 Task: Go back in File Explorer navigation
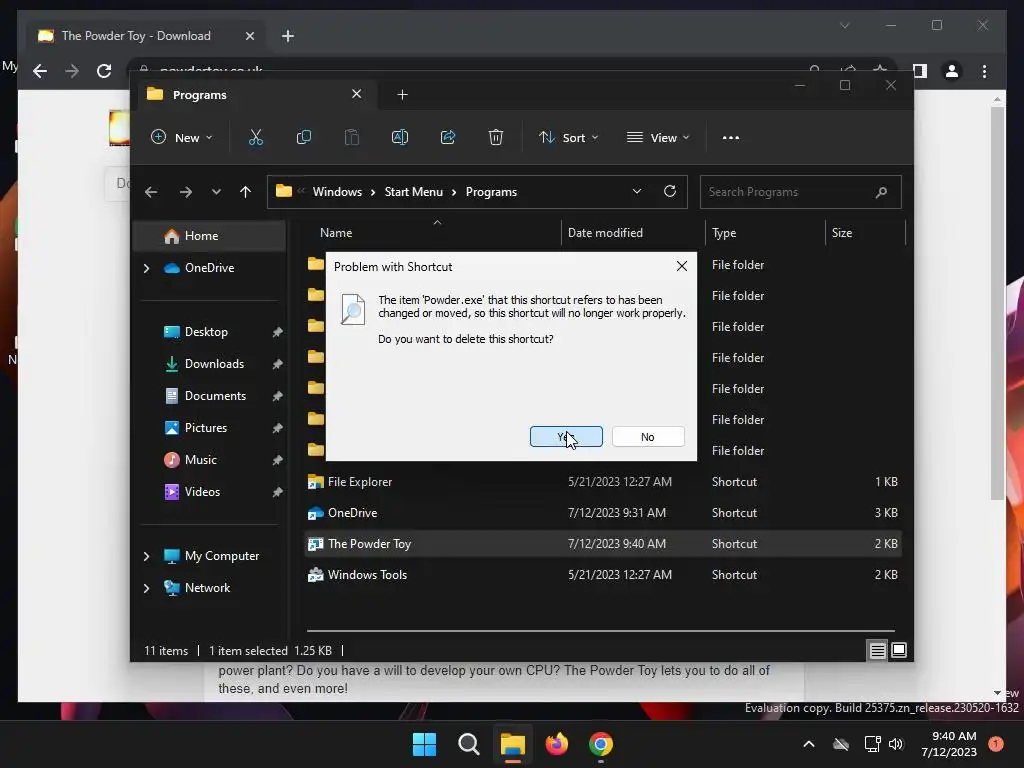click(x=151, y=192)
